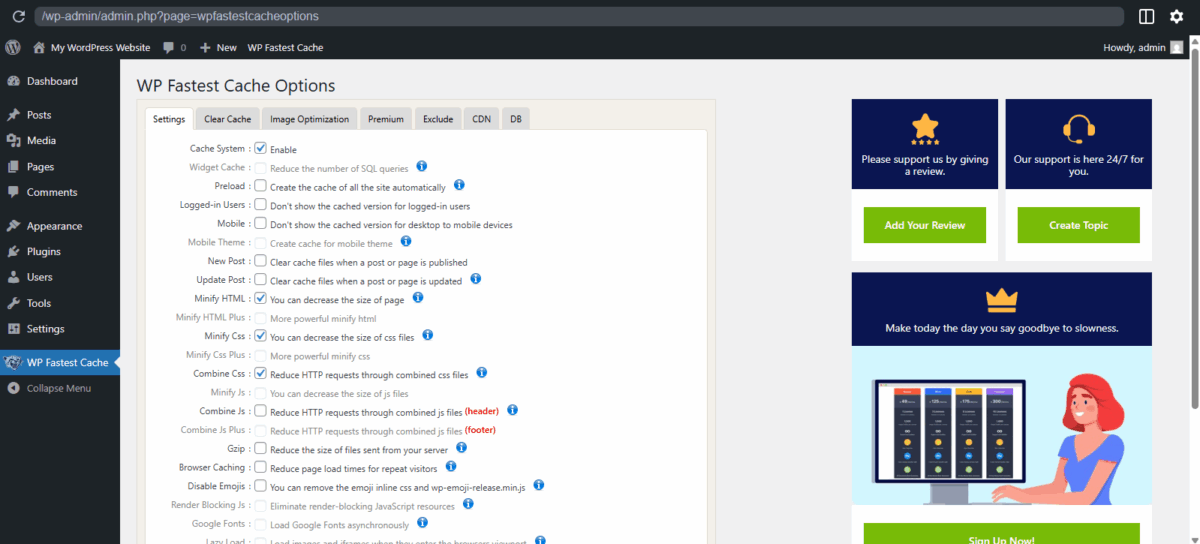Click info icon beside Minify HTML
Screen dimensions: 1200x544
[x=418, y=297]
